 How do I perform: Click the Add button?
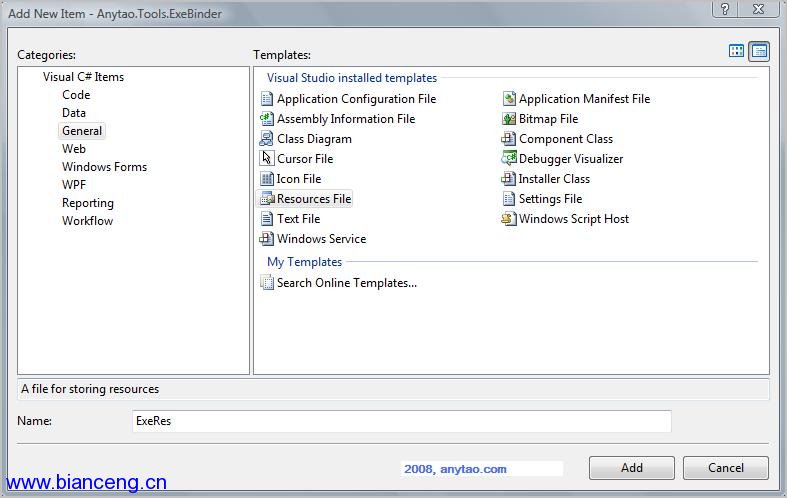(631, 468)
